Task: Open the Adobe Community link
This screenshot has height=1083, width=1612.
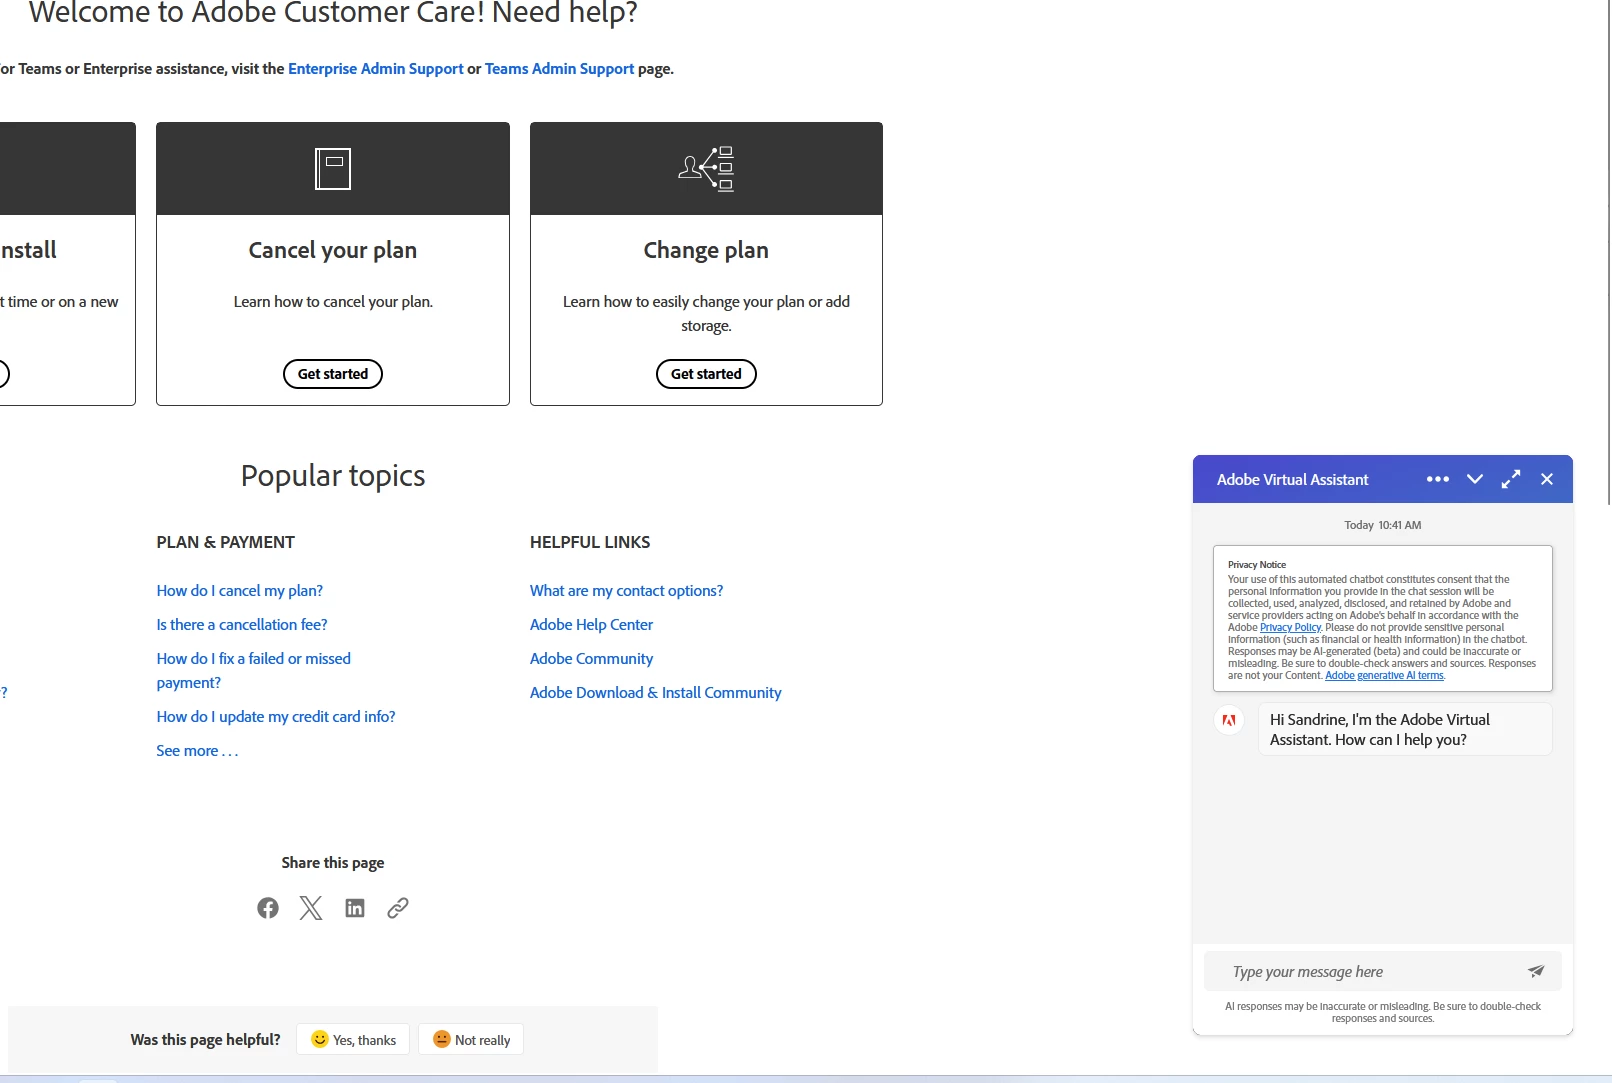Action: [x=591, y=659]
